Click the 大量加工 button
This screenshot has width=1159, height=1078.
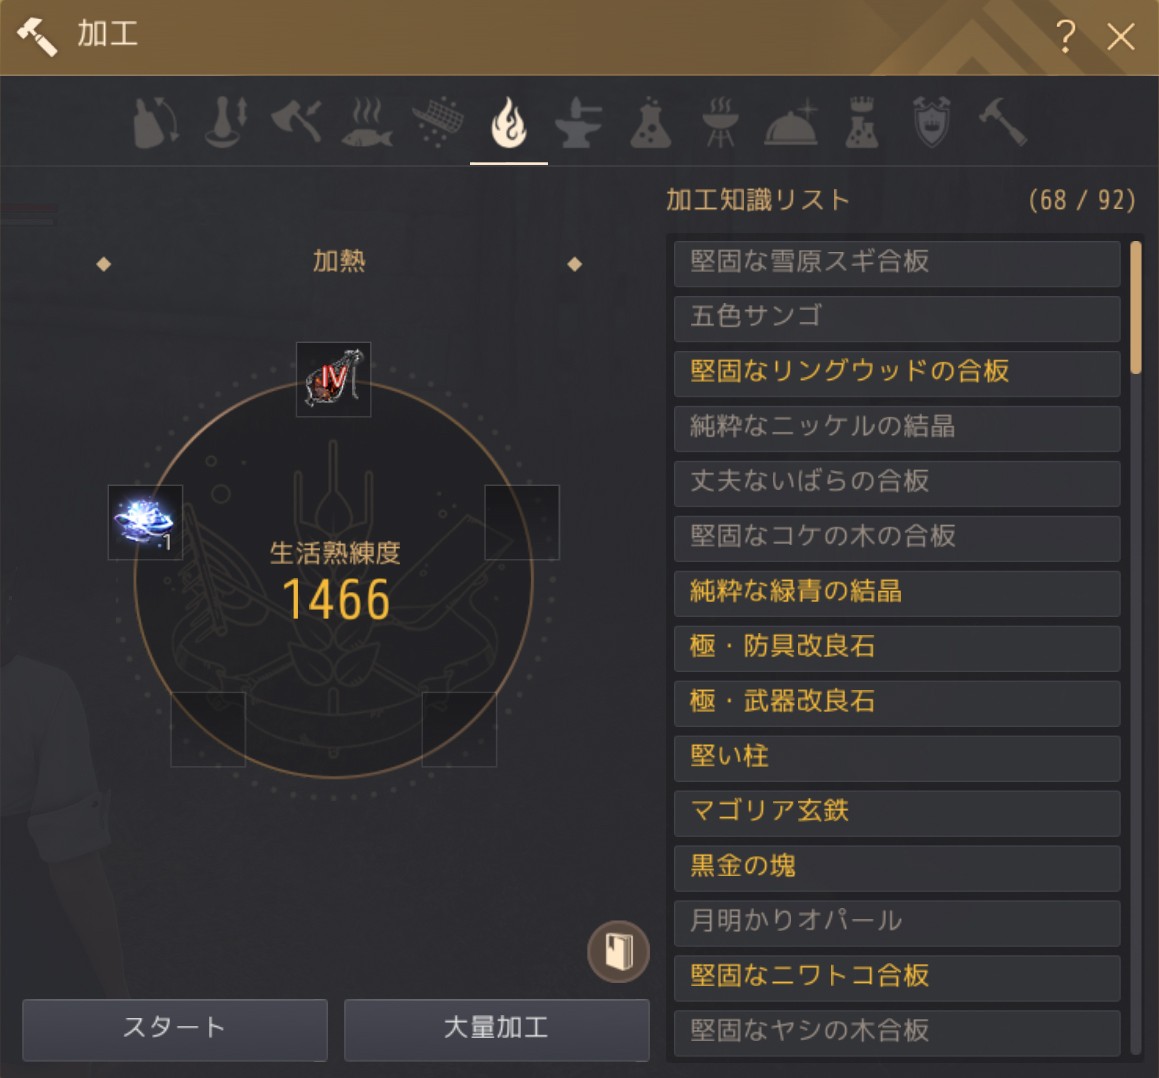tap(496, 1029)
